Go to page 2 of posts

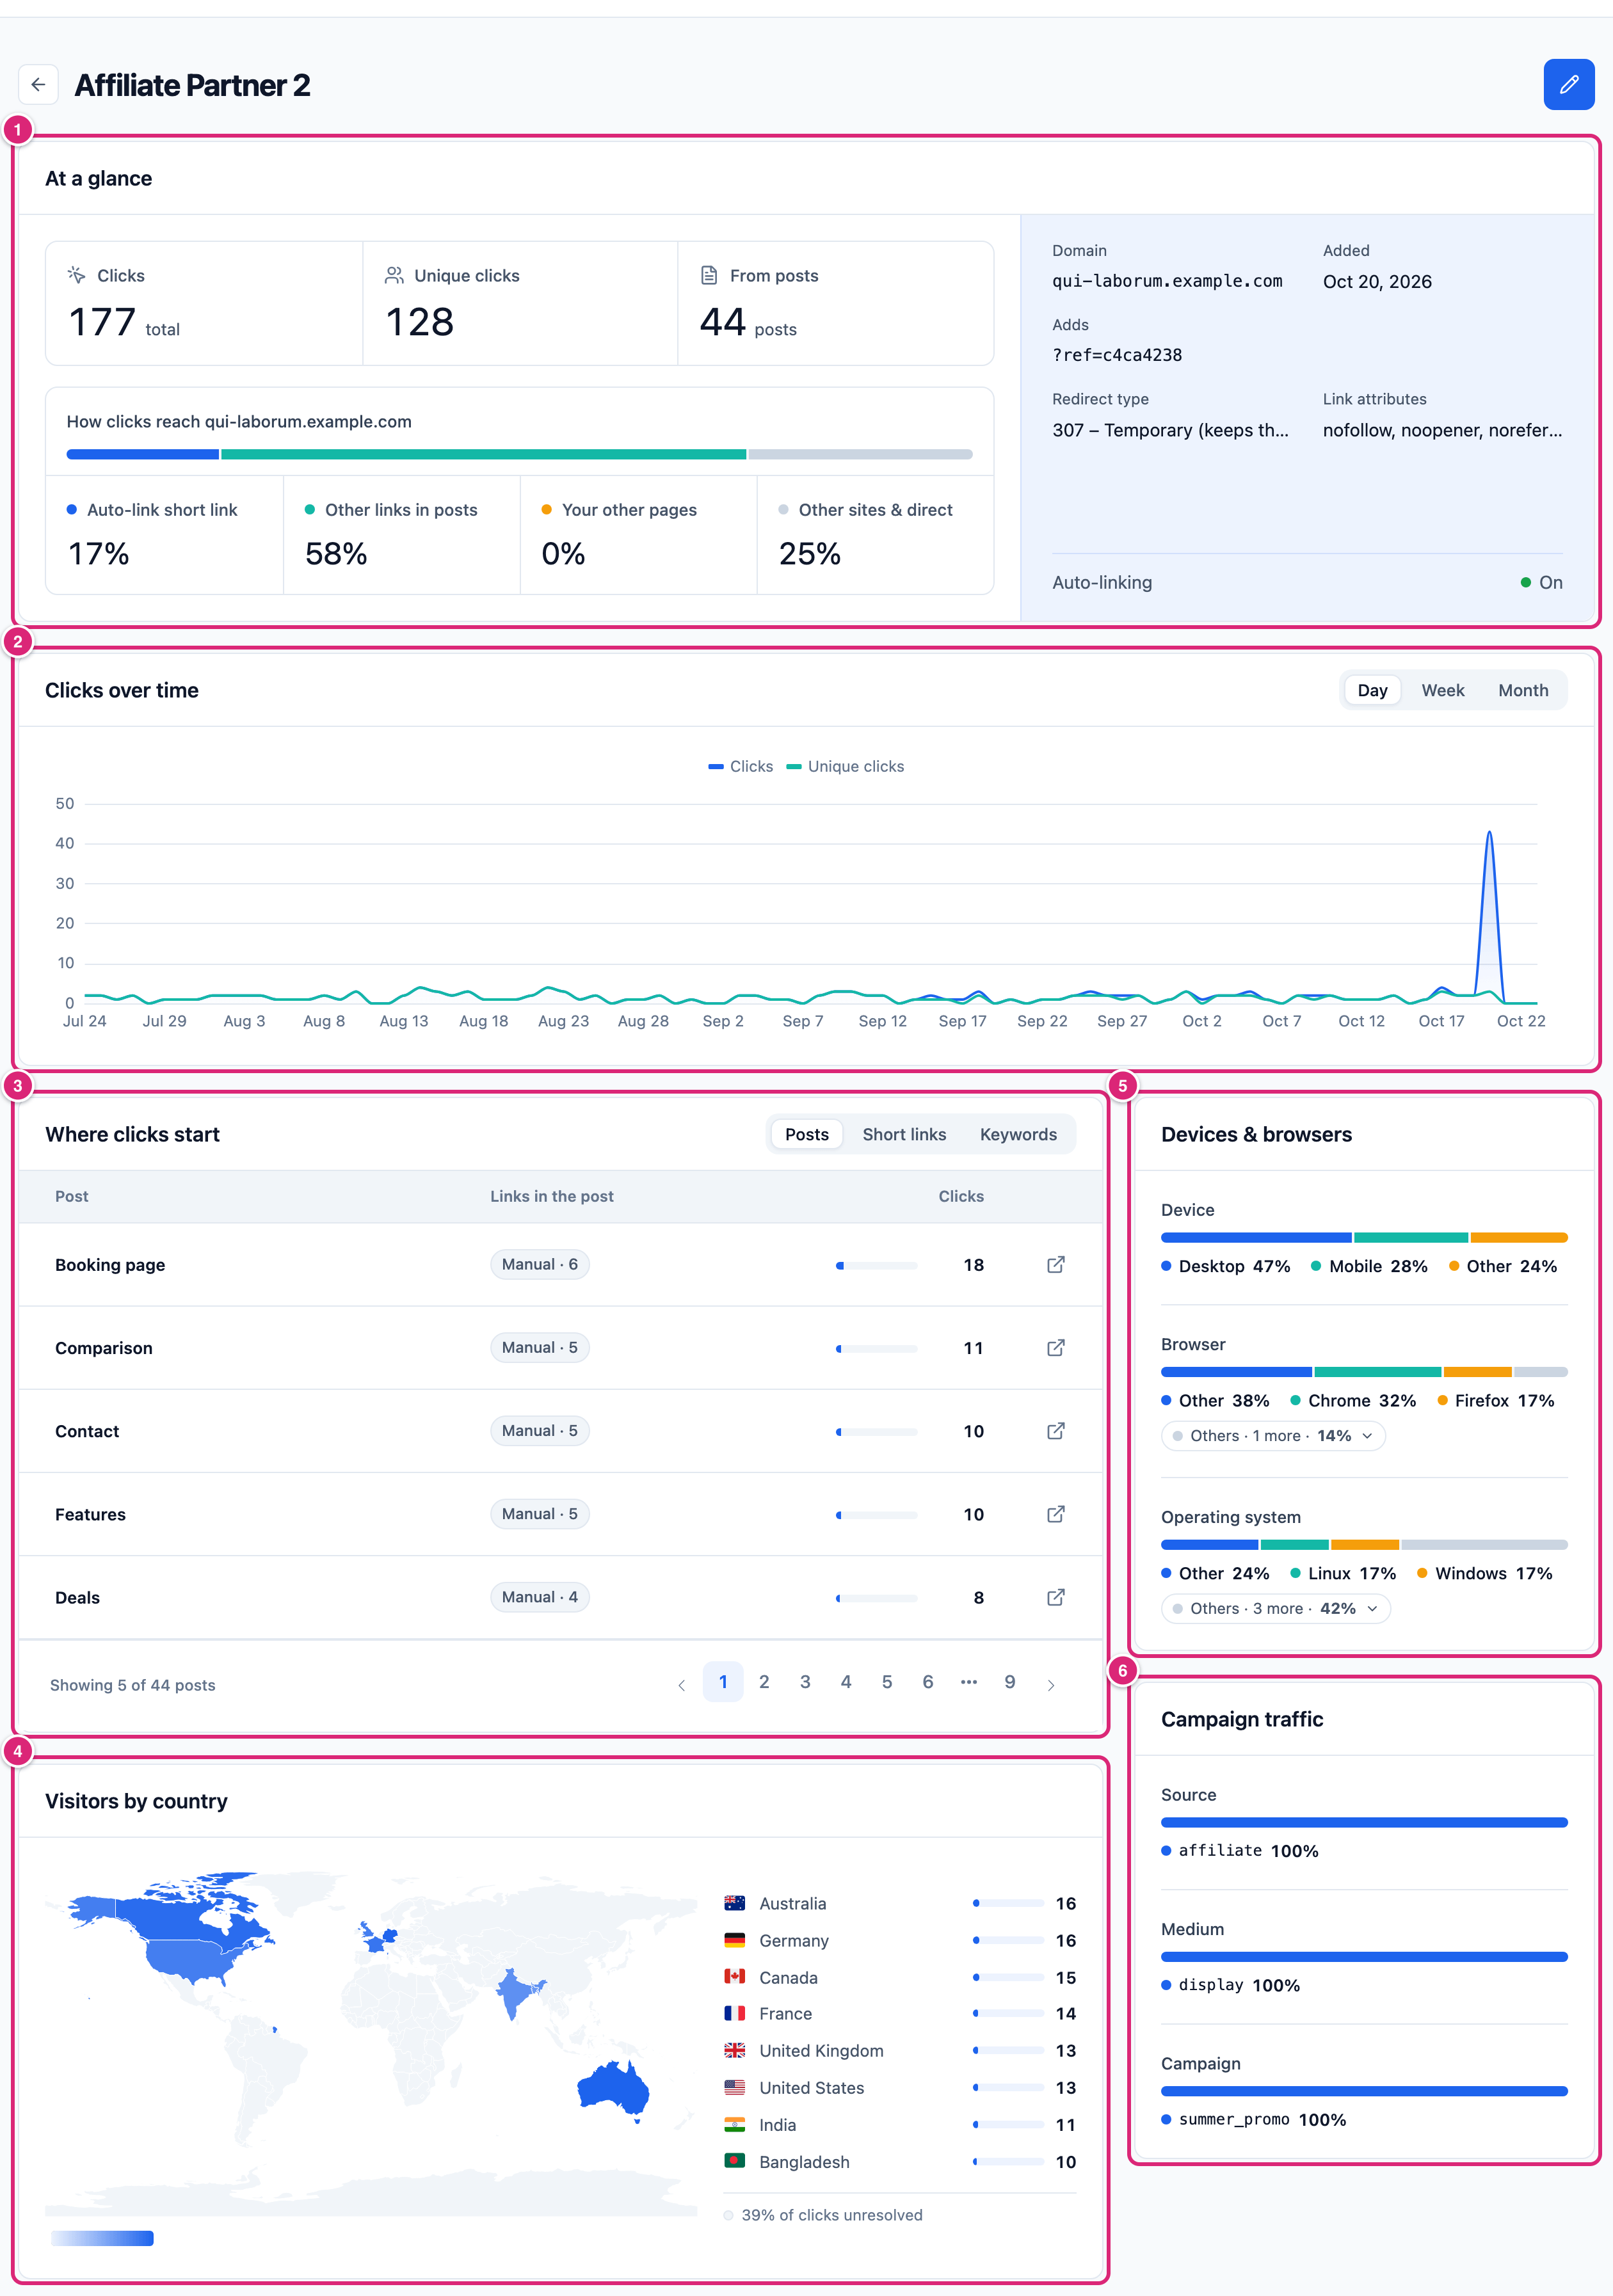click(x=764, y=1682)
